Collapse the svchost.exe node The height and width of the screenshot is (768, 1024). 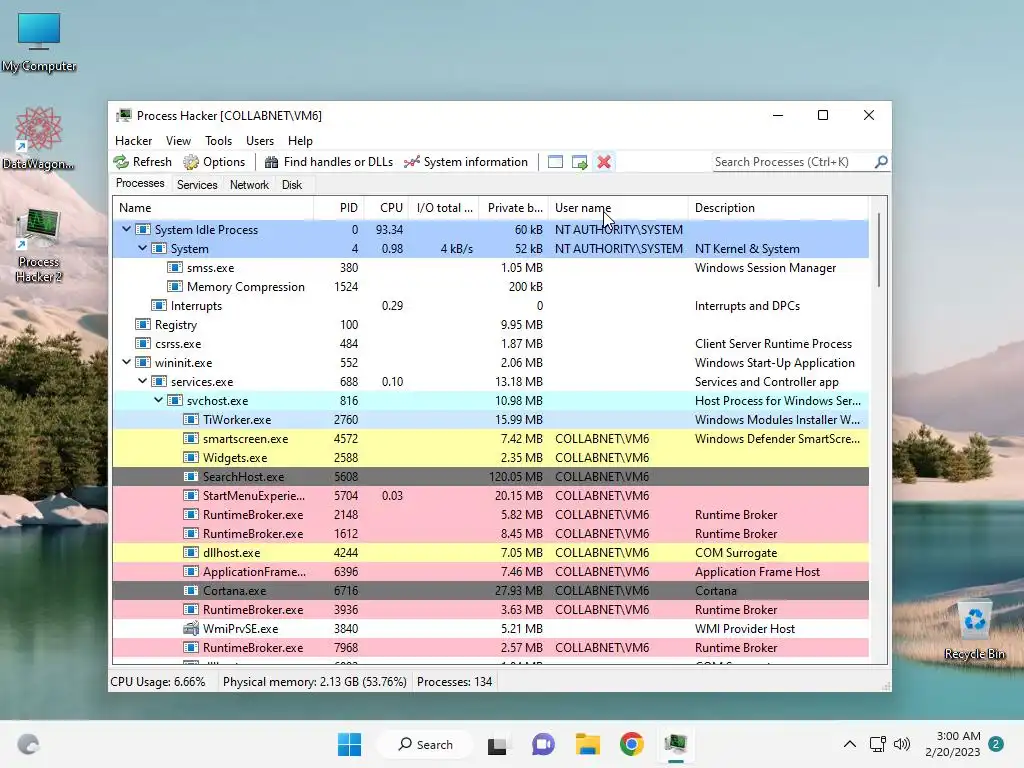pos(159,400)
